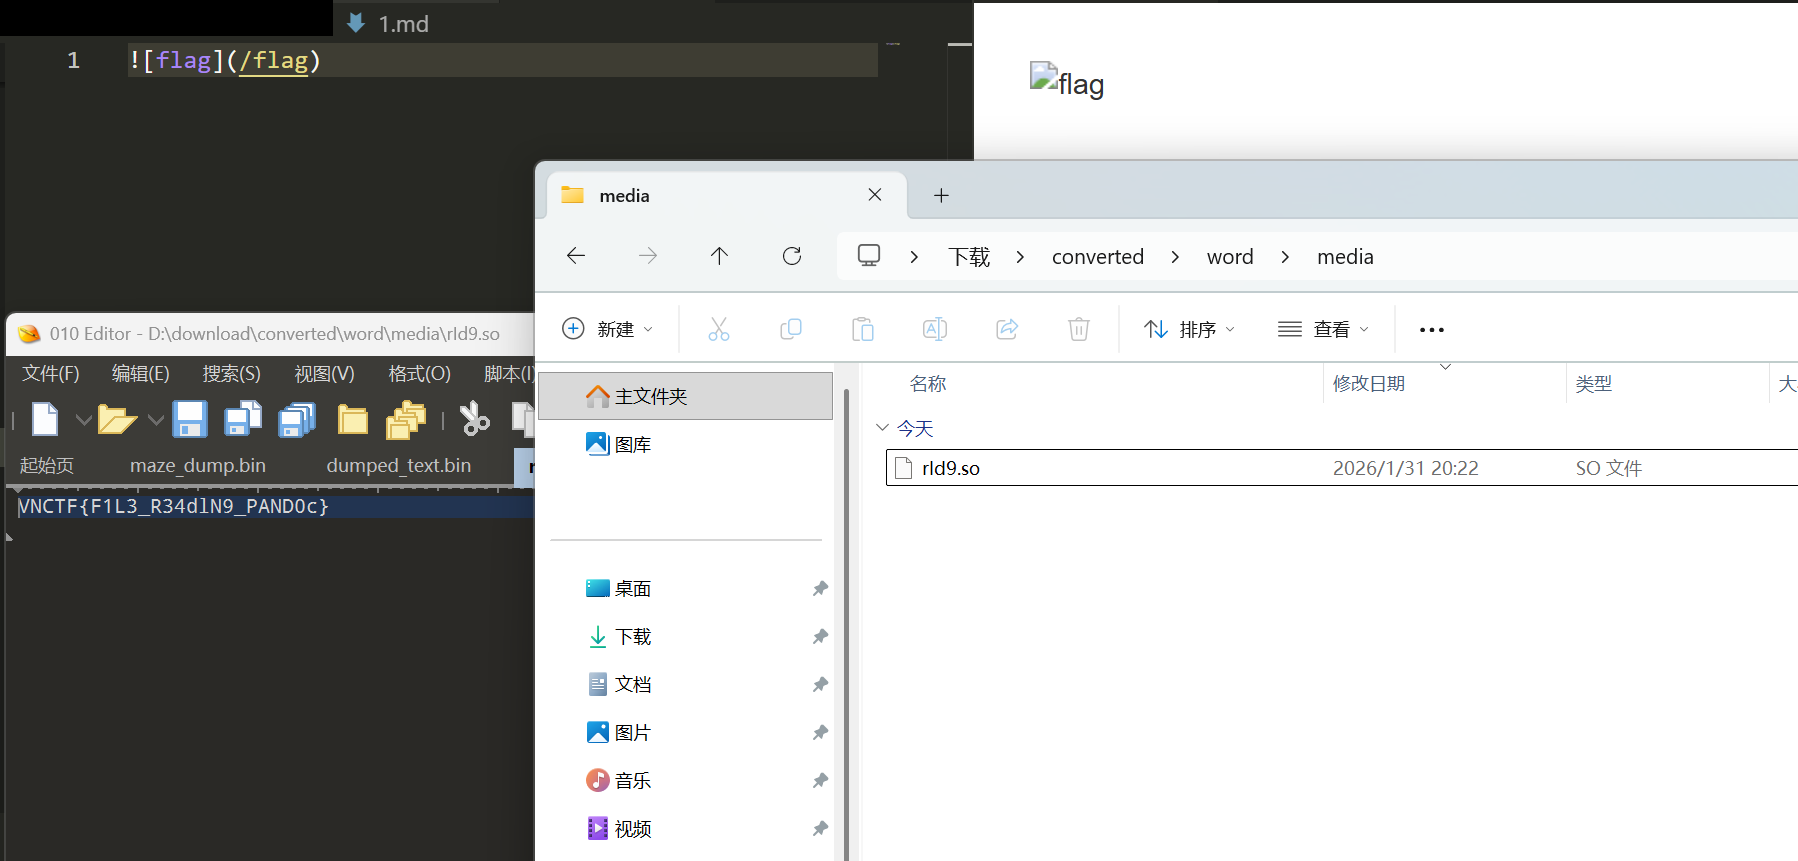Click the Delete trash icon in Explorer toolbar
1798x861 pixels.
1078,329
